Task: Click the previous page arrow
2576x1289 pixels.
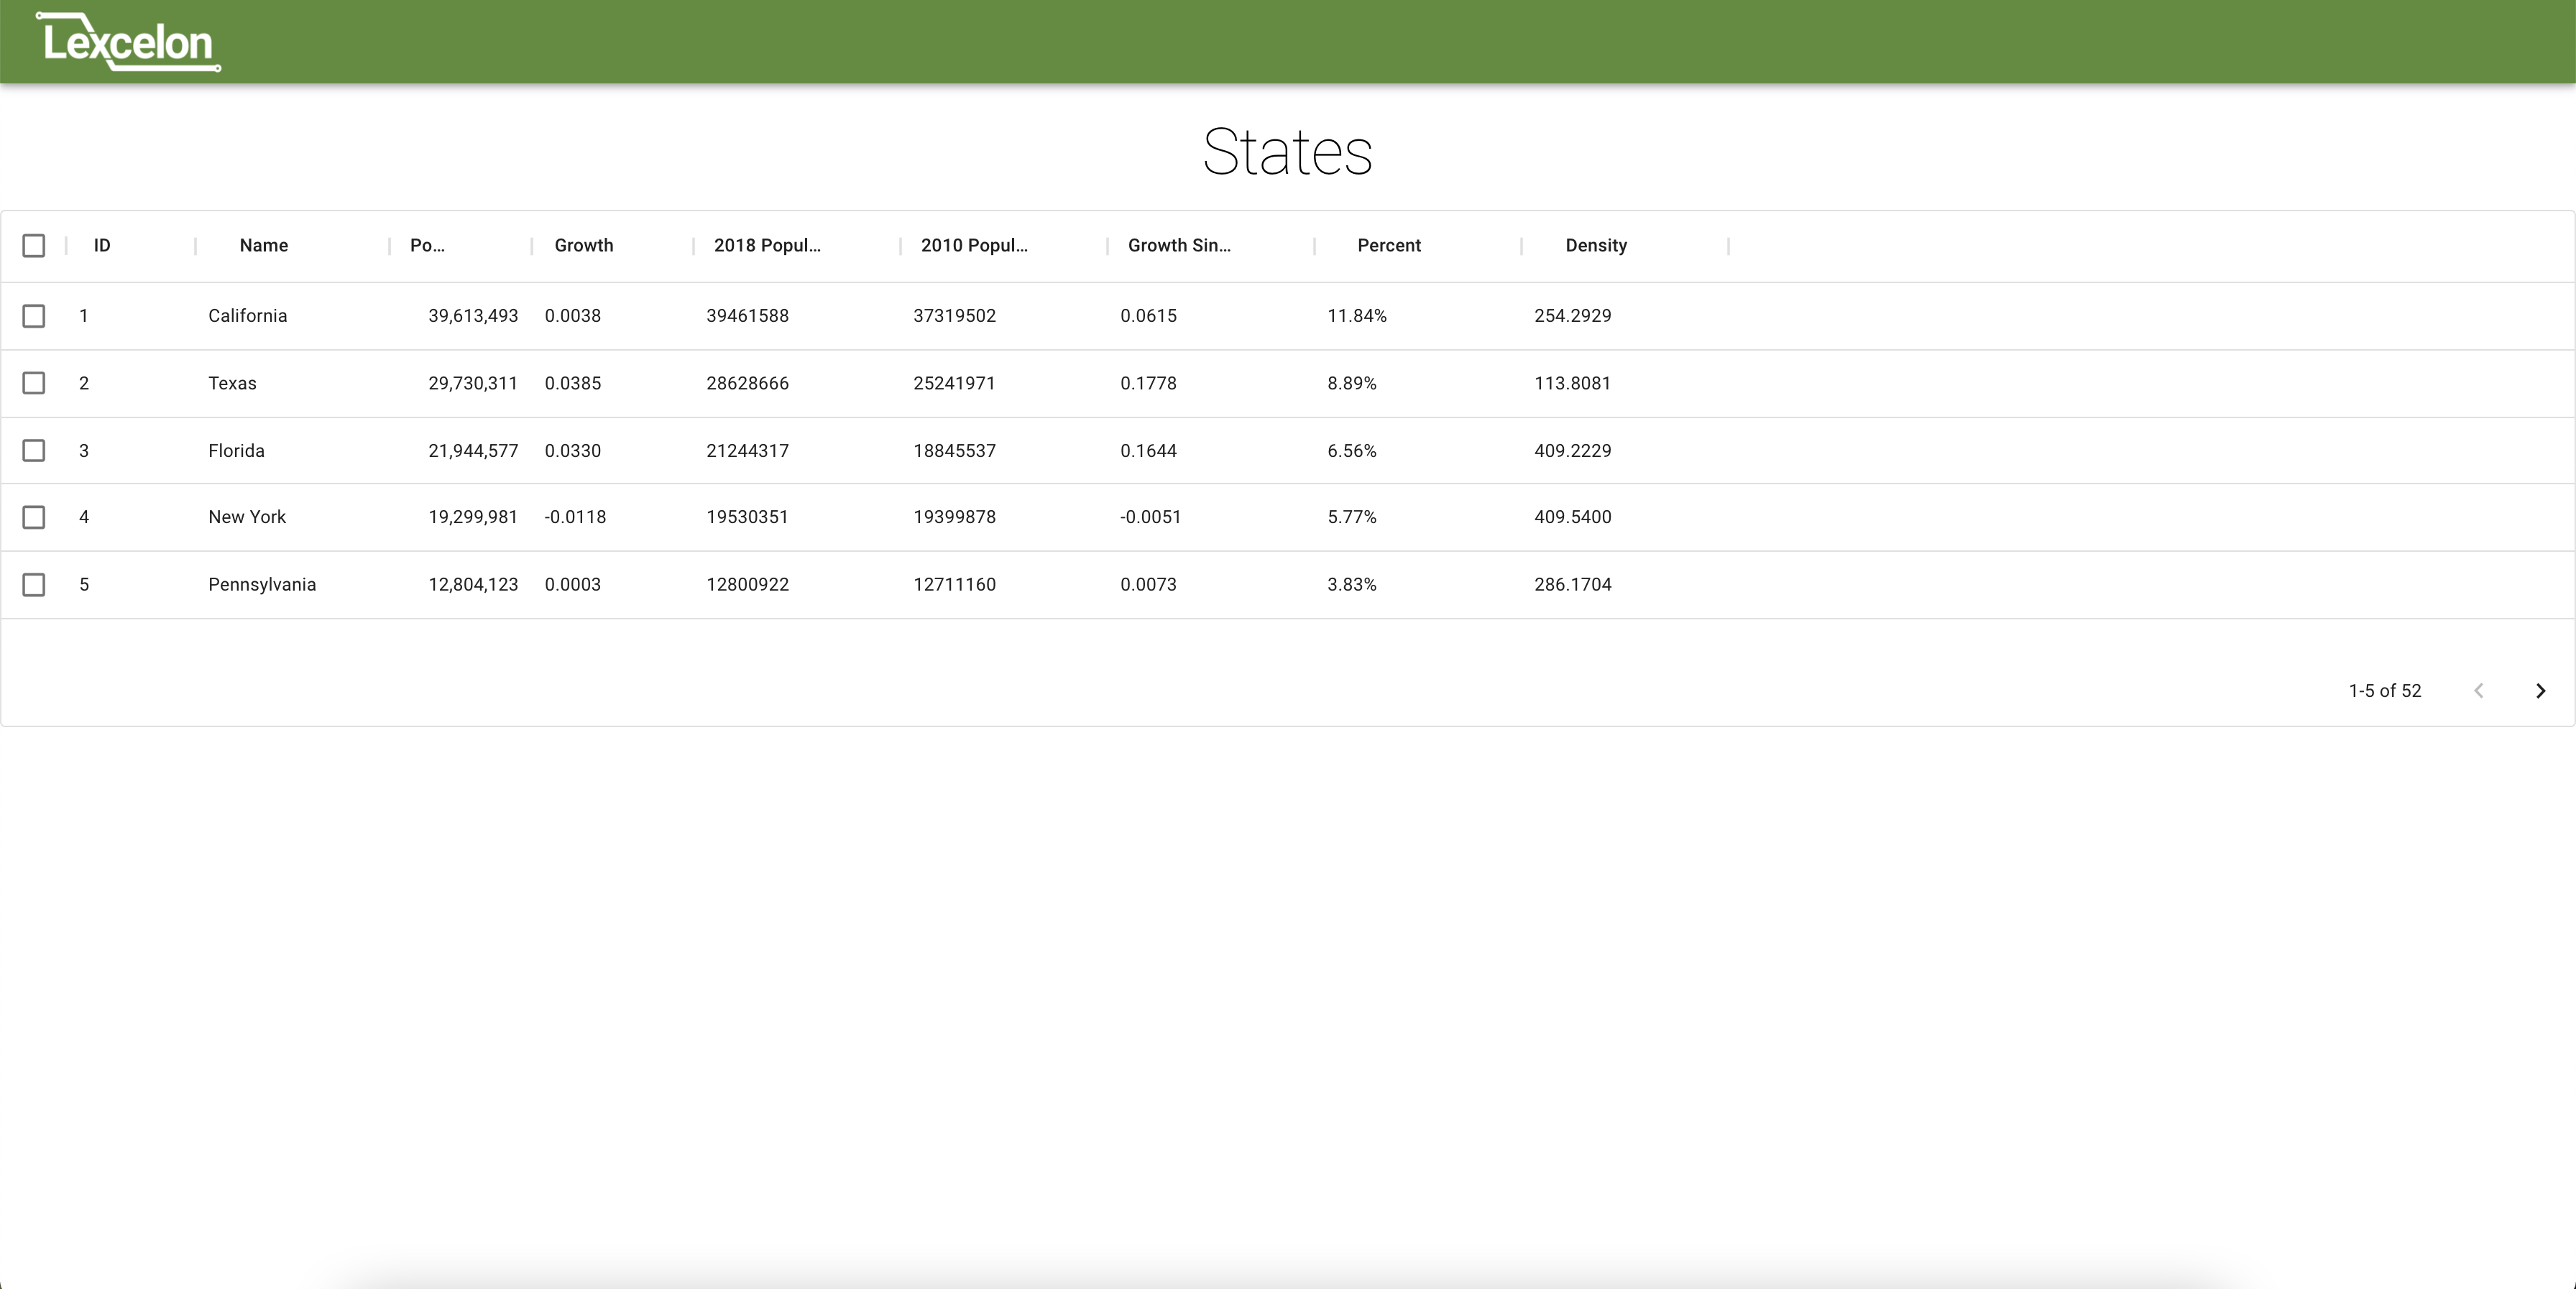Action: [2478, 691]
